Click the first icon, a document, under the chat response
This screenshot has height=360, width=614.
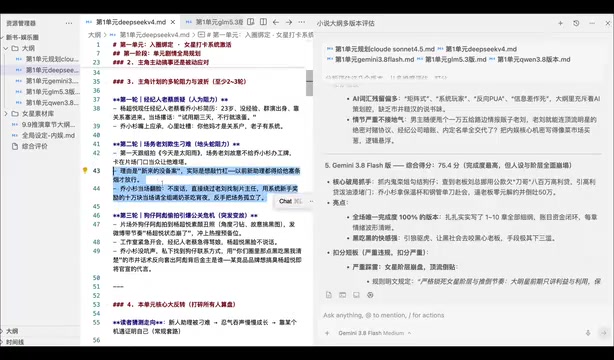coord(329,295)
